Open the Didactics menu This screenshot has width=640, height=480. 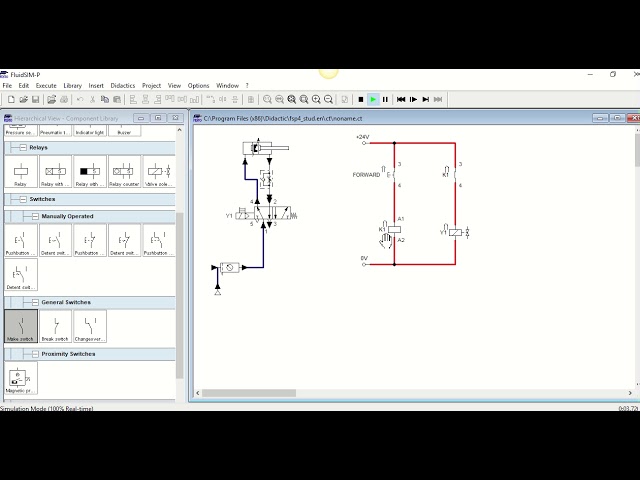pyautogui.click(x=123, y=86)
